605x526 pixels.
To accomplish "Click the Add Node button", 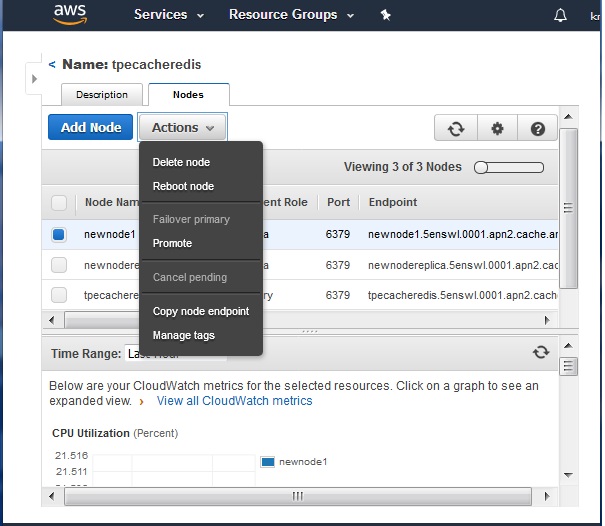I will (x=91, y=128).
